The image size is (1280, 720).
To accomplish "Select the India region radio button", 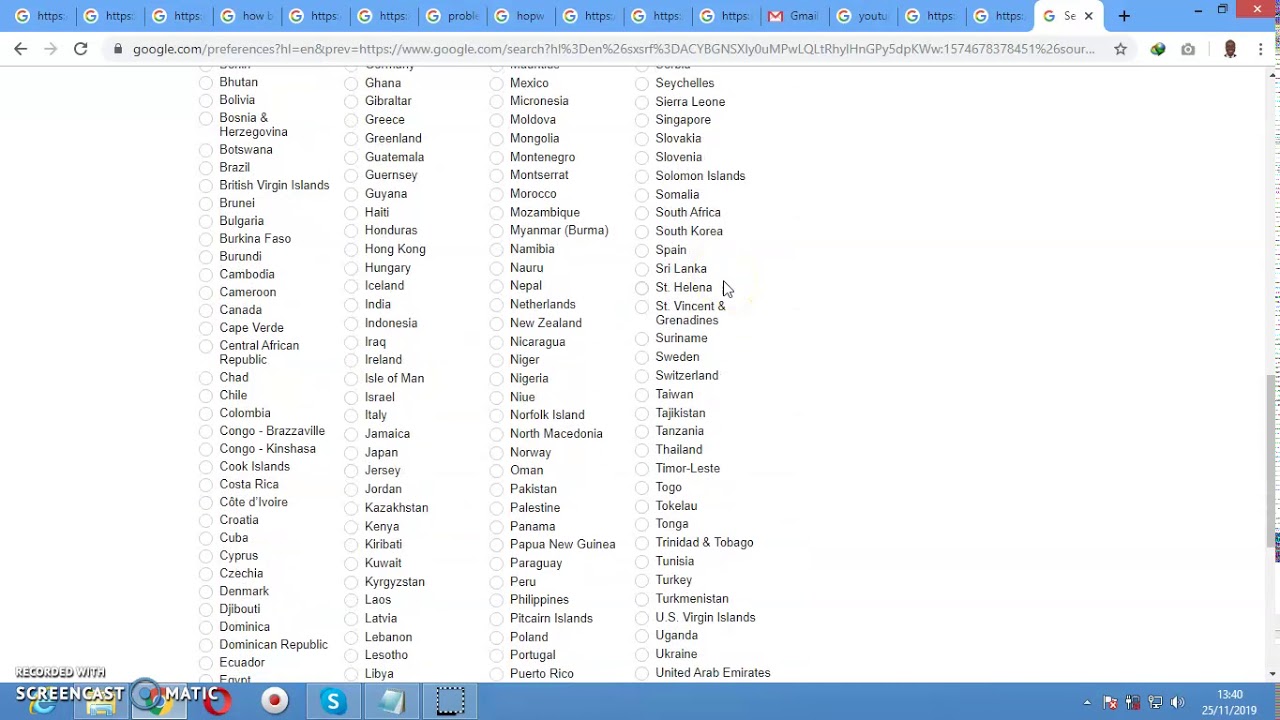I will (x=351, y=305).
